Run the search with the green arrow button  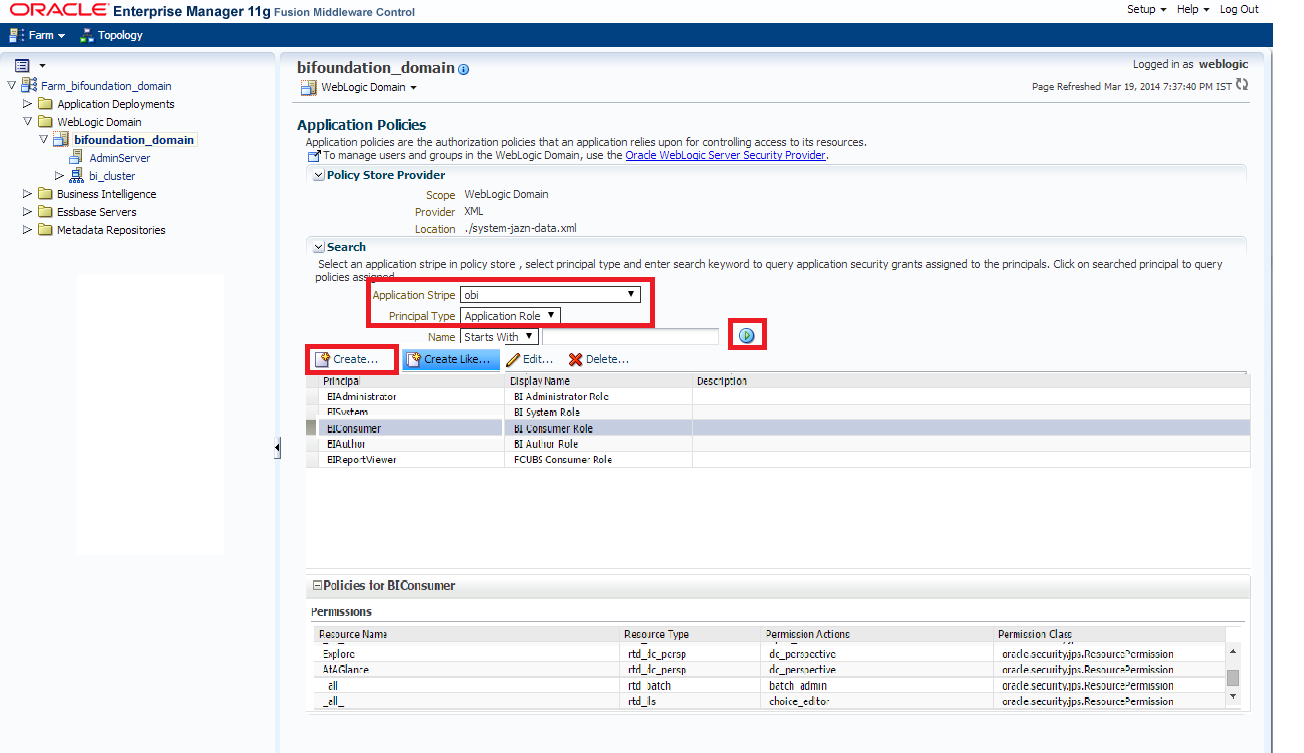coord(746,335)
